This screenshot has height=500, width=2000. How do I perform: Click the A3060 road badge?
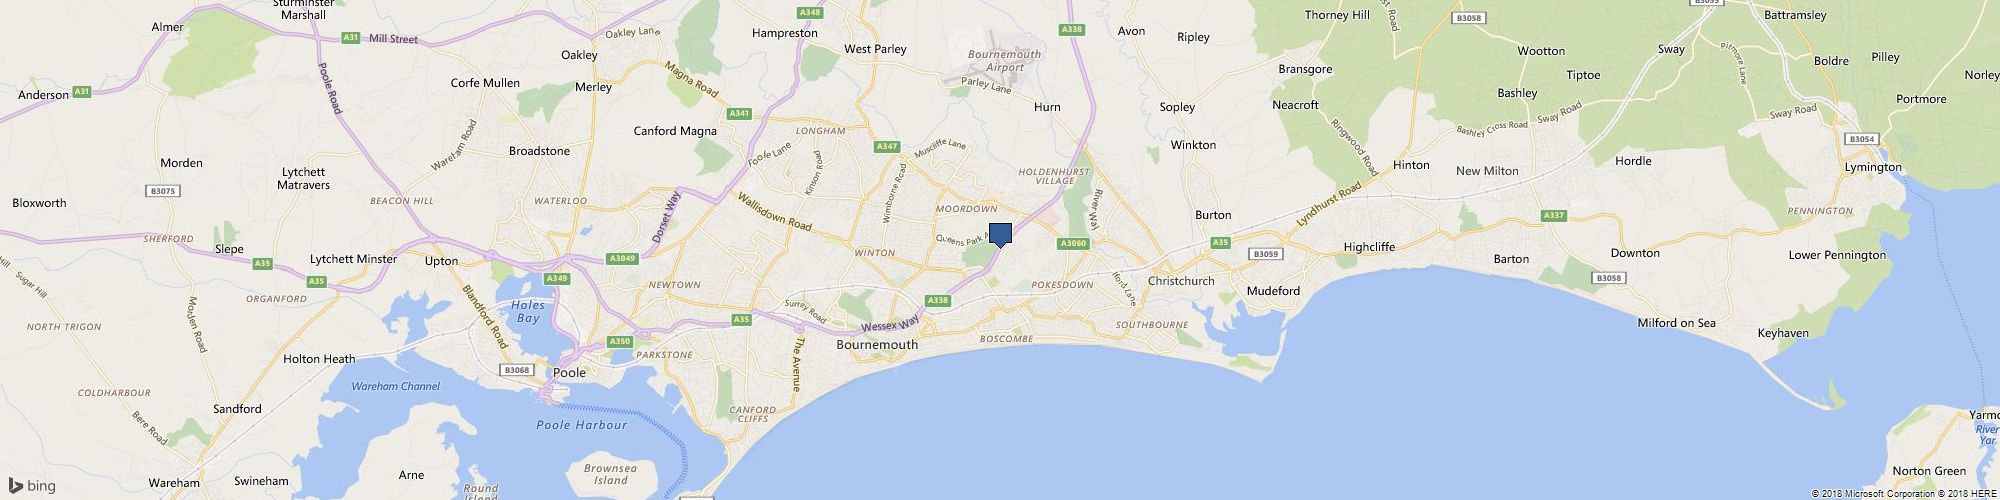coord(1072,243)
